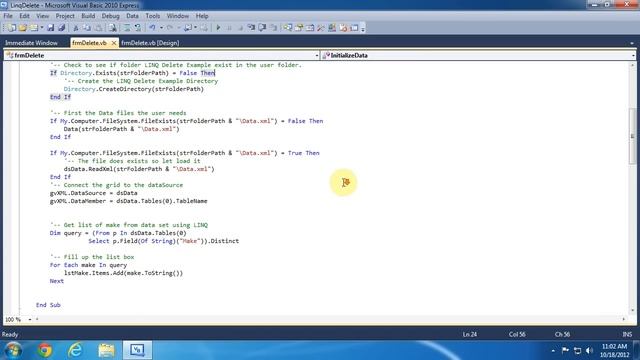Open the active documents list arrow
The height and width of the screenshot is (360, 640).
(632, 43)
